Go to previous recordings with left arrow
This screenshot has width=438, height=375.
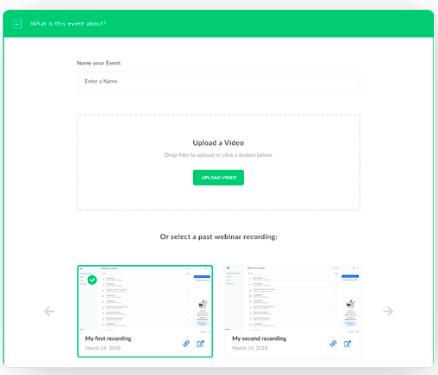[49, 311]
